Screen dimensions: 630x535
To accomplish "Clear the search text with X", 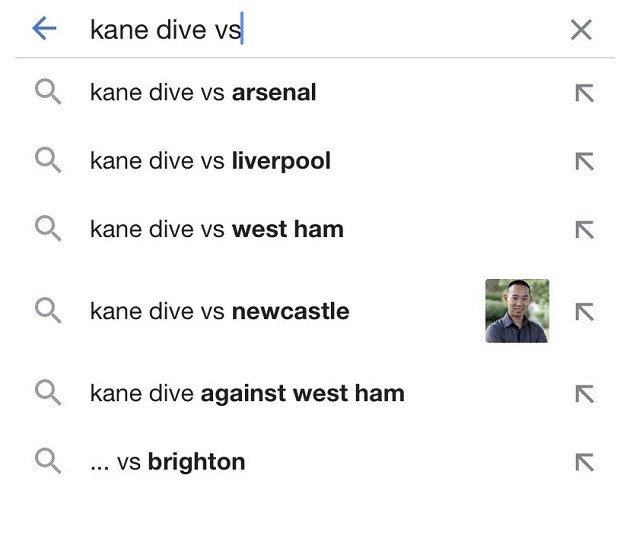I will [581, 30].
